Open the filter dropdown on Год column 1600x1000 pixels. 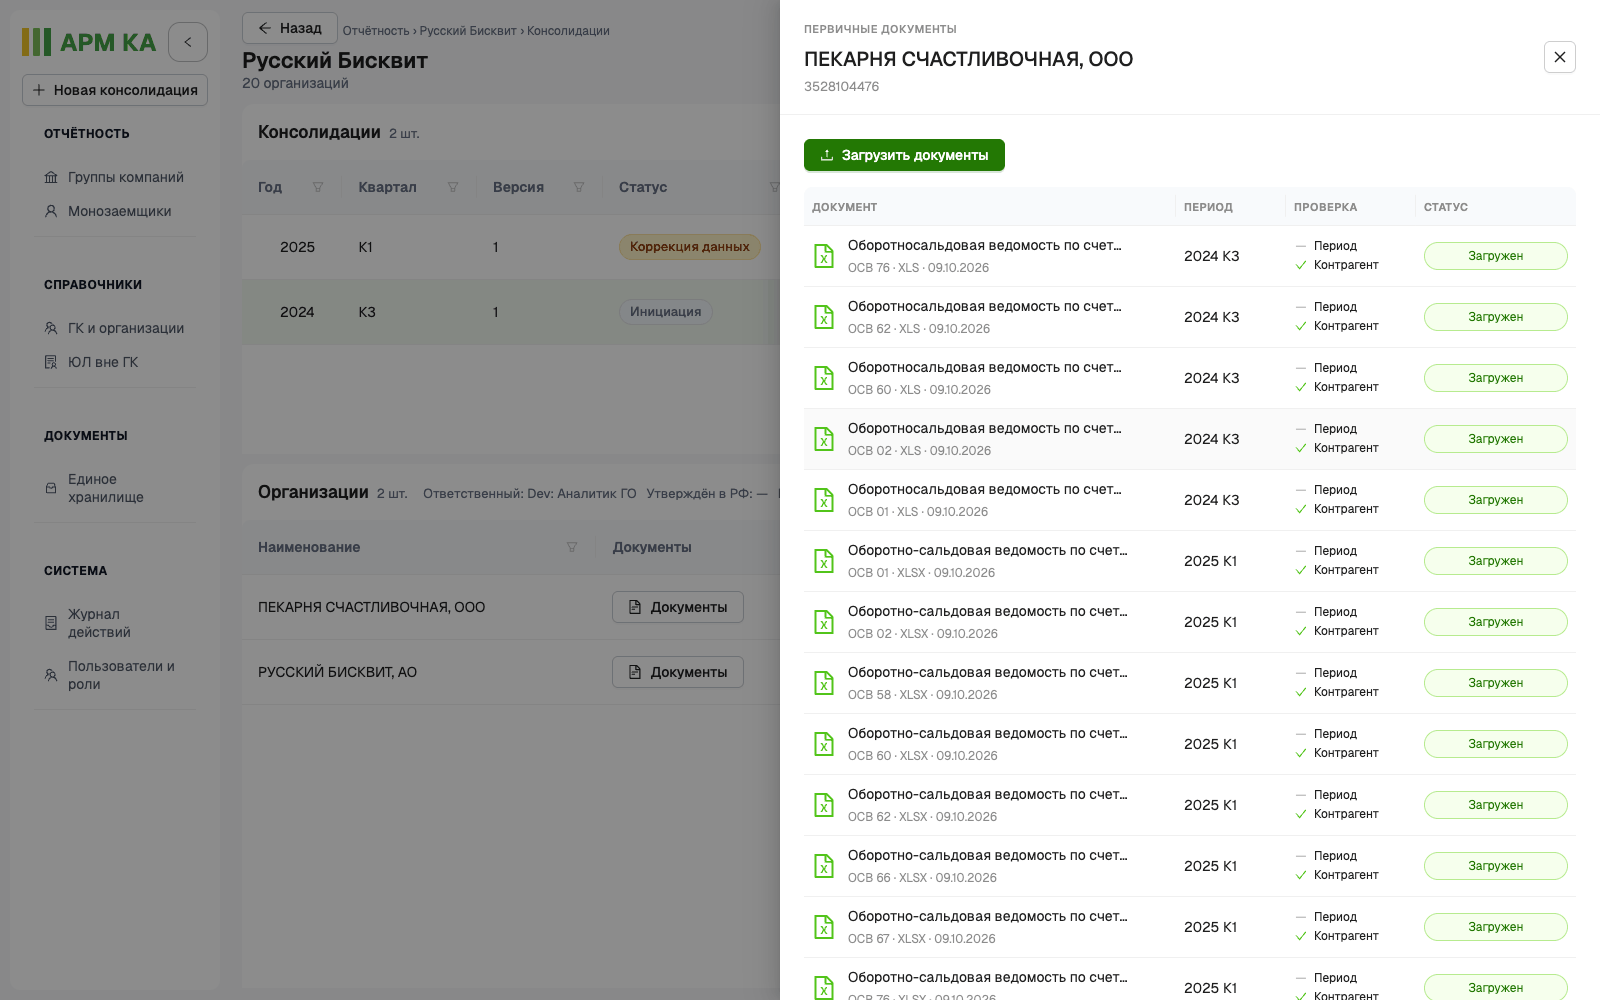(x=318, y=187)
